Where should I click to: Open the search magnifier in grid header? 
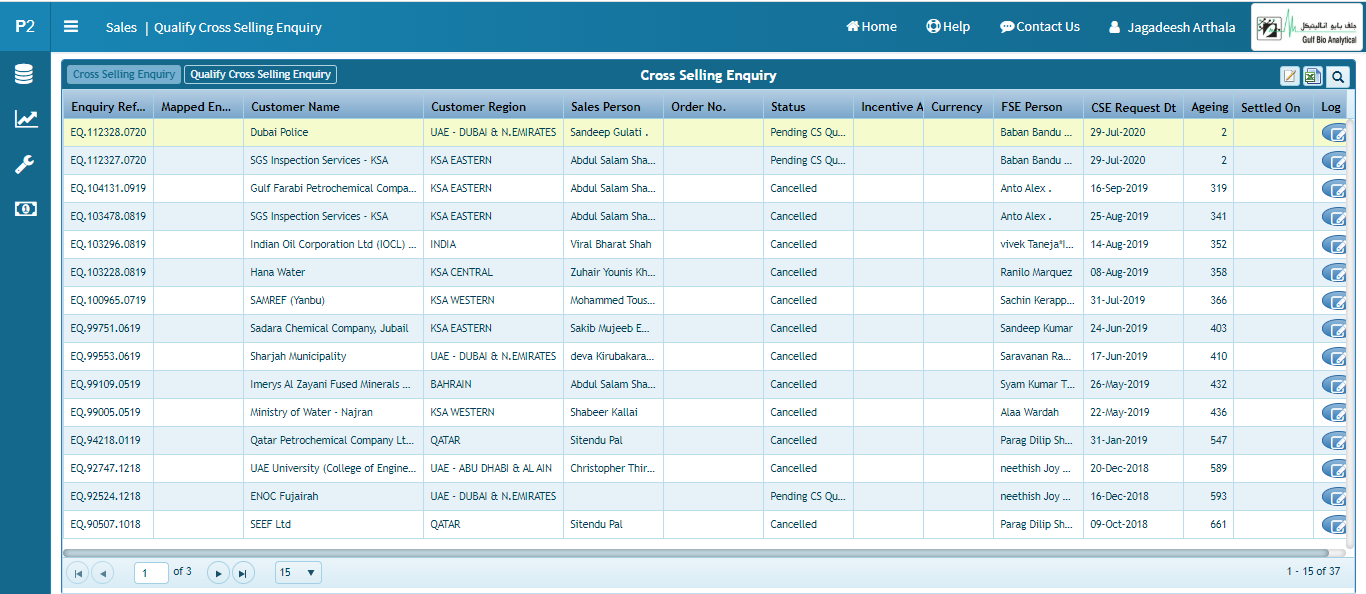(1337, 76)
